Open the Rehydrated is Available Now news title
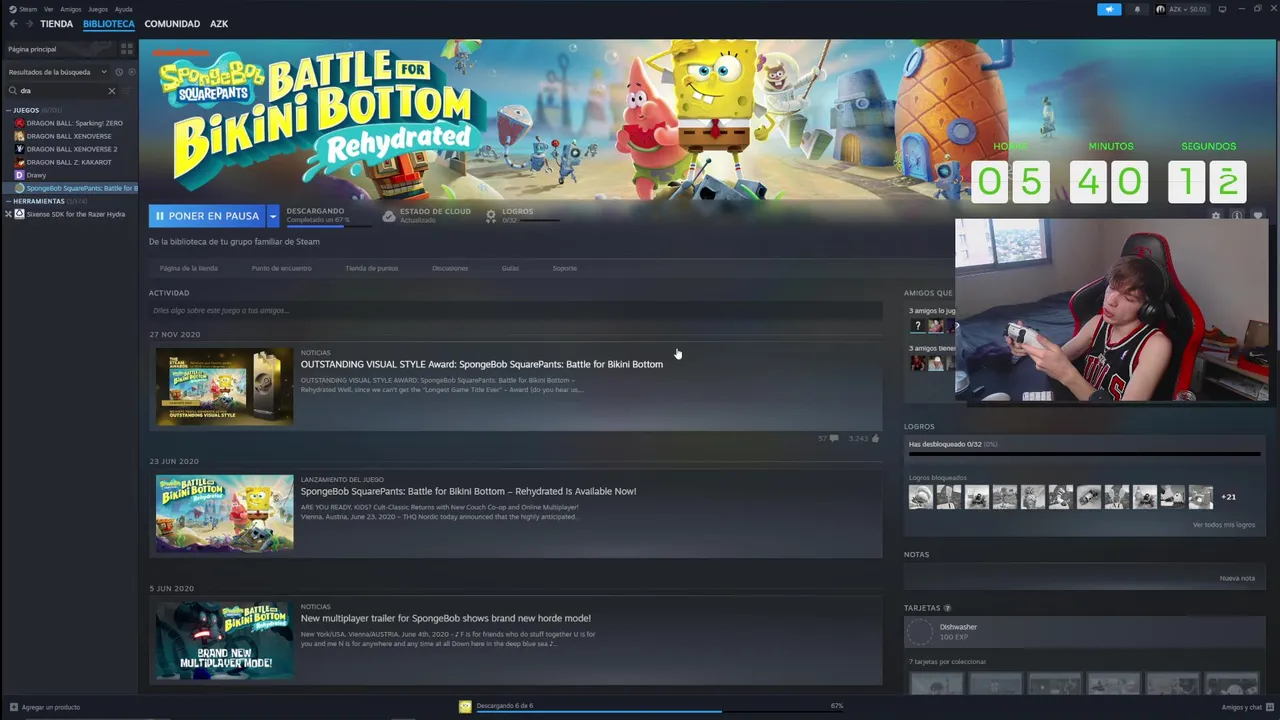Screen dimensions: 1280x720 tap(468, 491)
